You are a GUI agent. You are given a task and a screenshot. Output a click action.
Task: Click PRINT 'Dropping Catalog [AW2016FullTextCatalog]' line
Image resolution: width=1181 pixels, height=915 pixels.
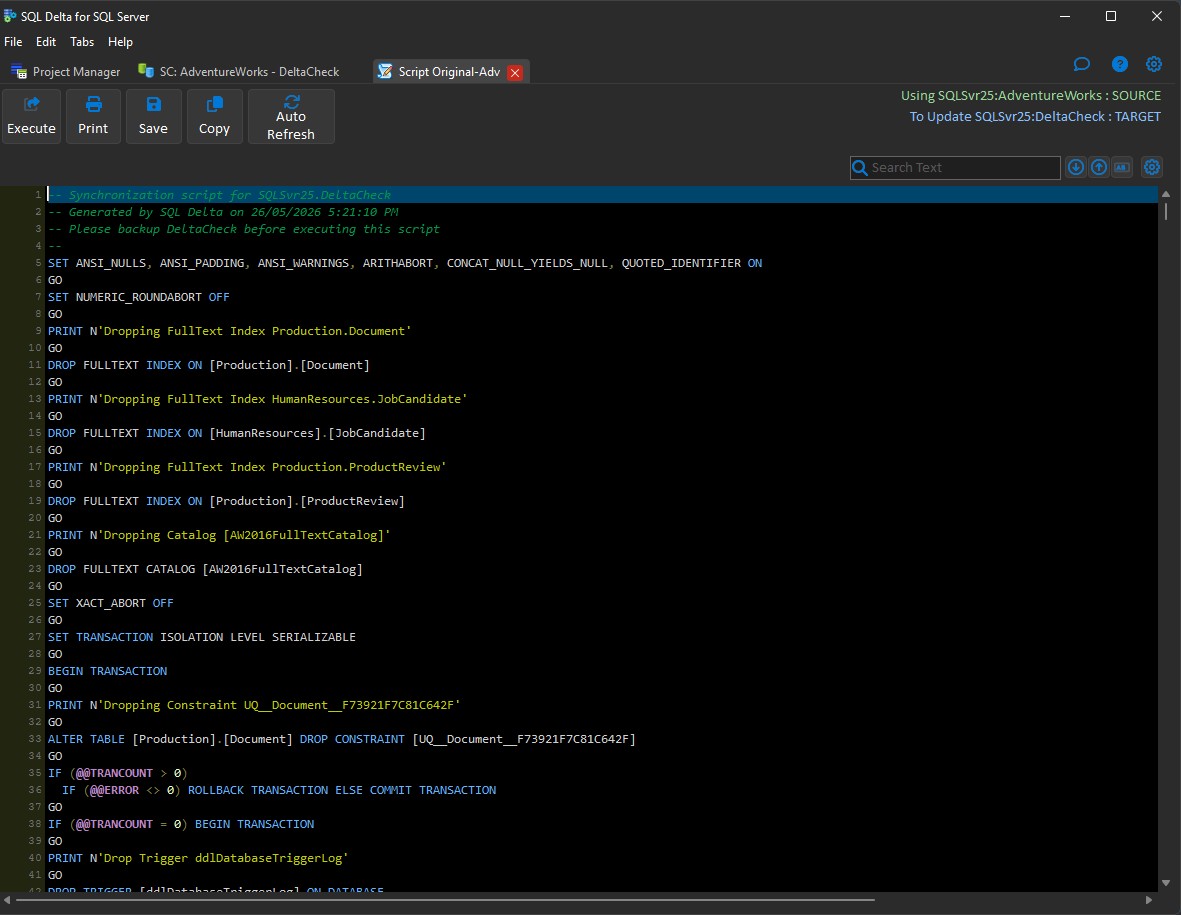[x=219, y=535]
